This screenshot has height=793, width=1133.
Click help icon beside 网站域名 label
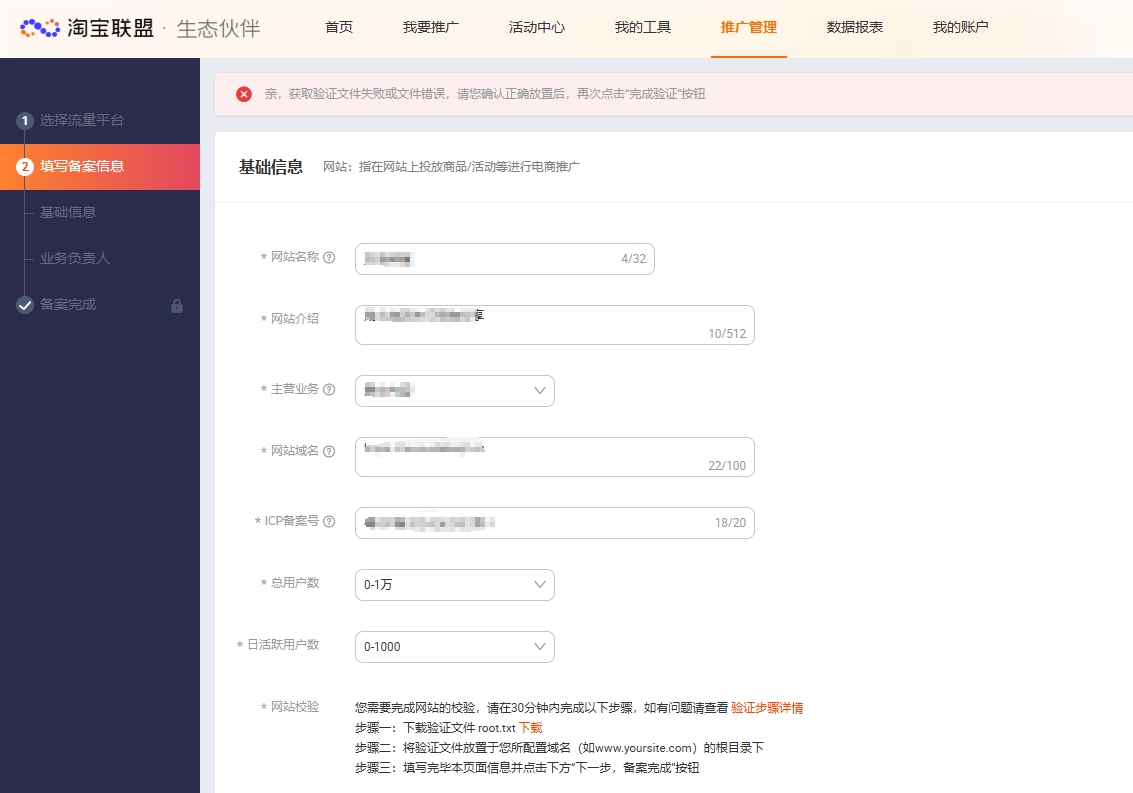pos(329,452)
